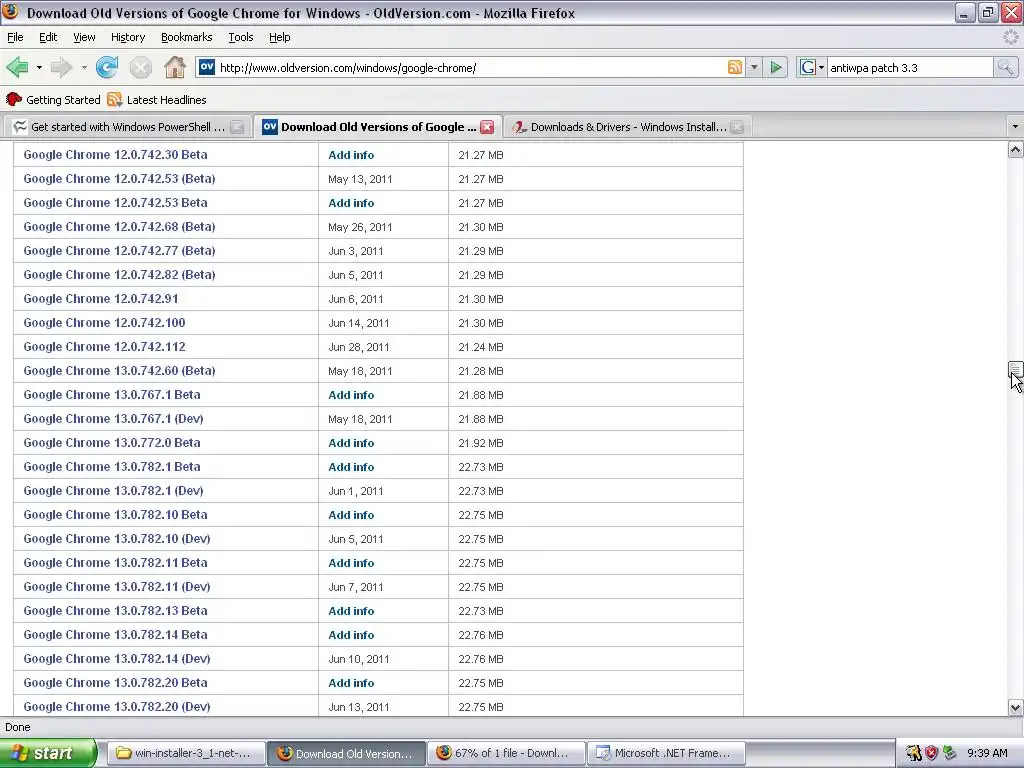Open the View menu
Viewport: 1024px width, 768px height.
click(84, 37)
